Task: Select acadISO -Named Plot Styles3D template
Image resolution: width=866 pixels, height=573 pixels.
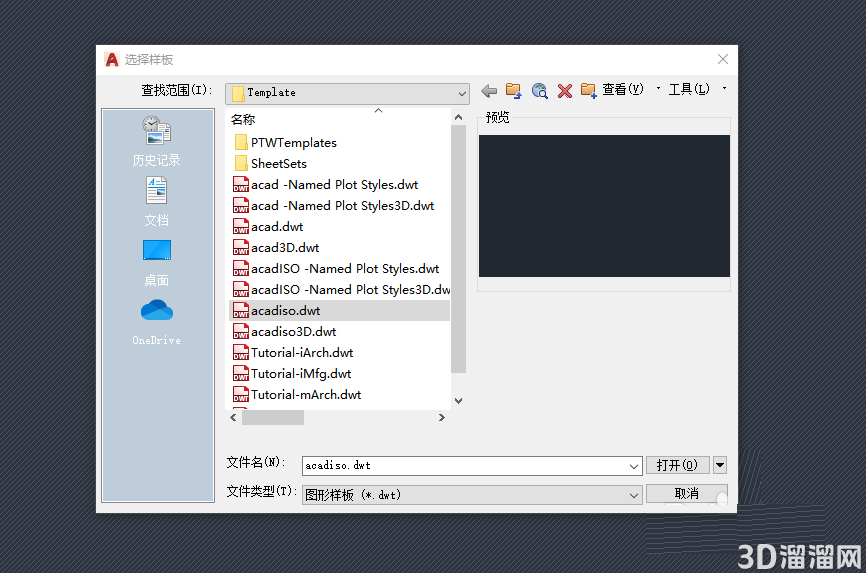Action: tap(350, 290)
